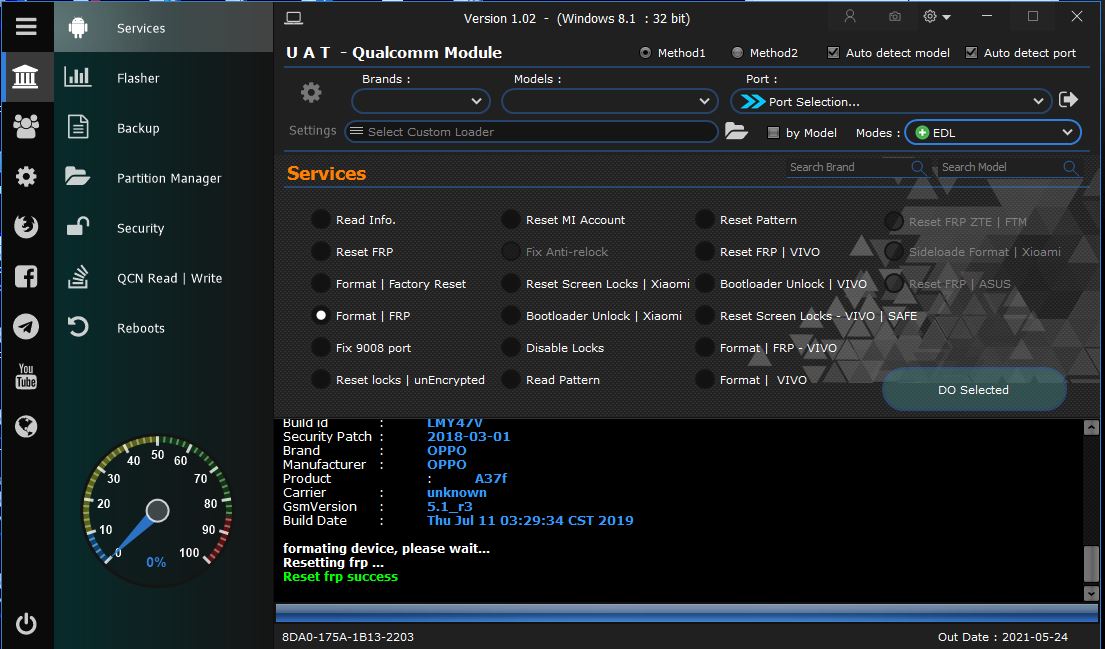Viewport: 1105px width, 649px height.
Task: Open the Facebook sidebar icon
Action: pos(26,276)
